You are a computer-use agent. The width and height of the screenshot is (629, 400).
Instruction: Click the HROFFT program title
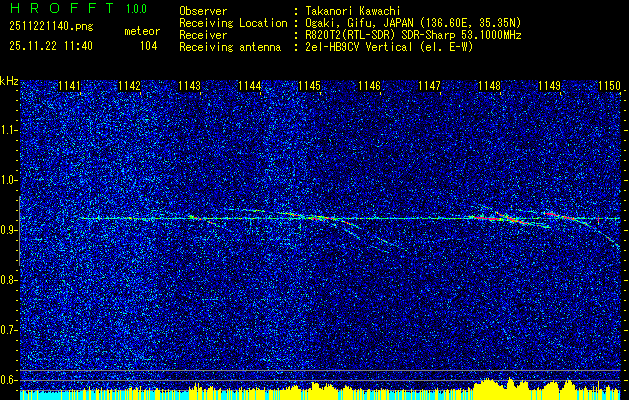(61, 8)
